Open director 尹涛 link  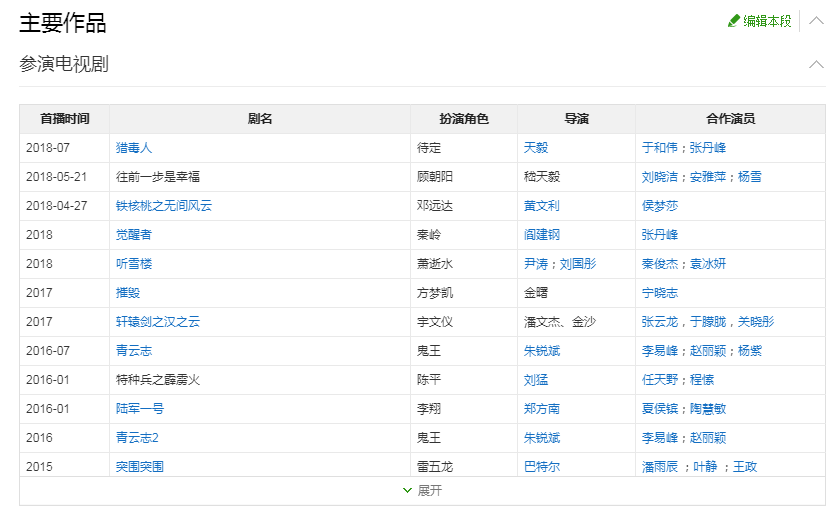[x=536, y=264]
